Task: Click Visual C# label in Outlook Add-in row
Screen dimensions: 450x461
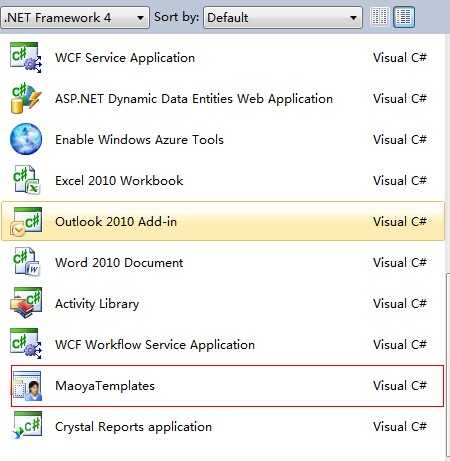Action: pyautogui.click(x=400, y=221)
